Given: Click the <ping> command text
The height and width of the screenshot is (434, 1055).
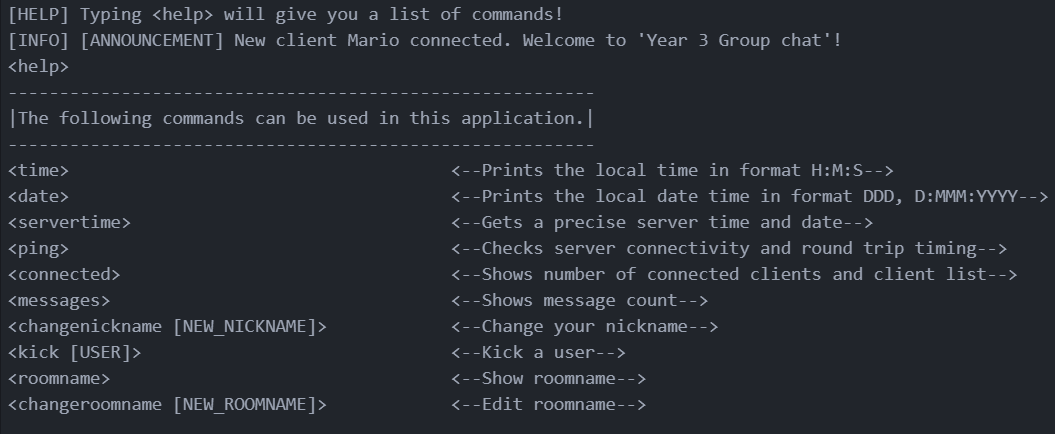Looking at the screenshot, I should (38, 249).
